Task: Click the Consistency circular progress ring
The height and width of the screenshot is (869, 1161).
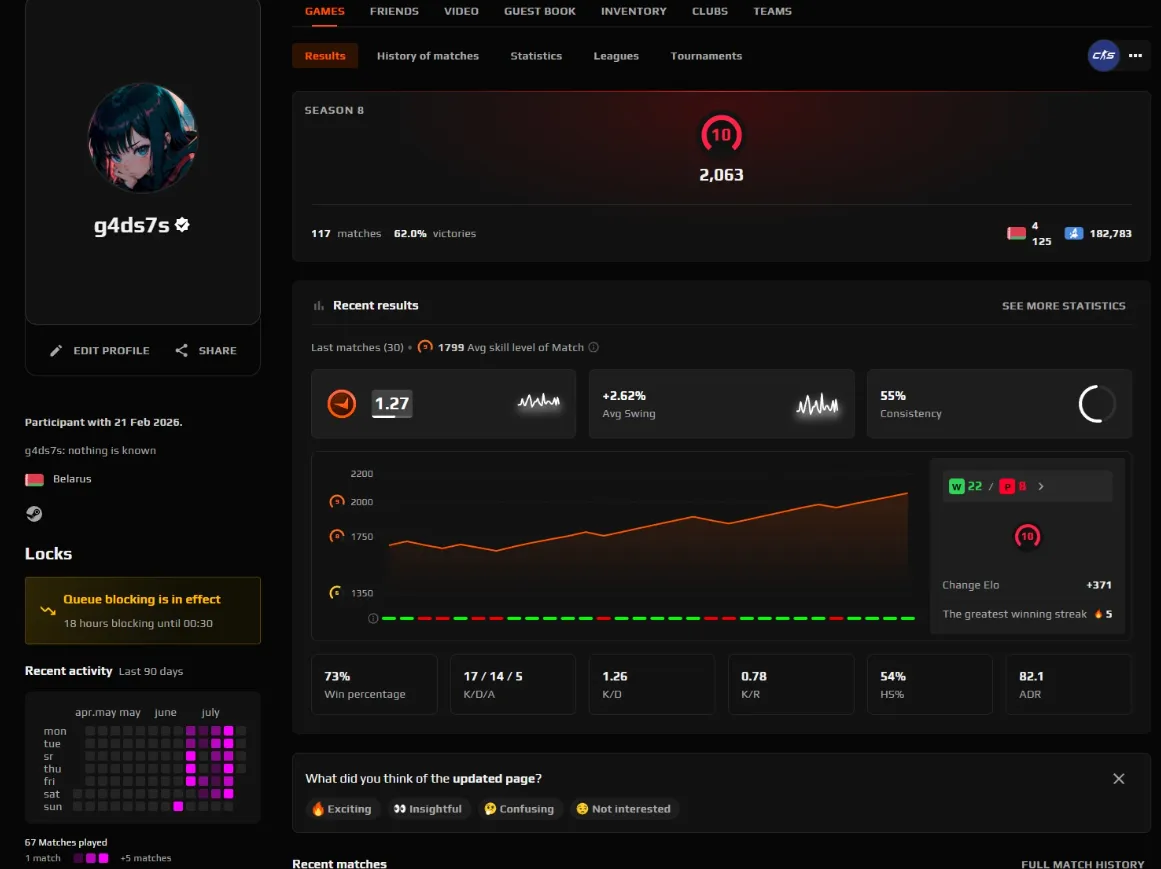Action: point(1096,404)
